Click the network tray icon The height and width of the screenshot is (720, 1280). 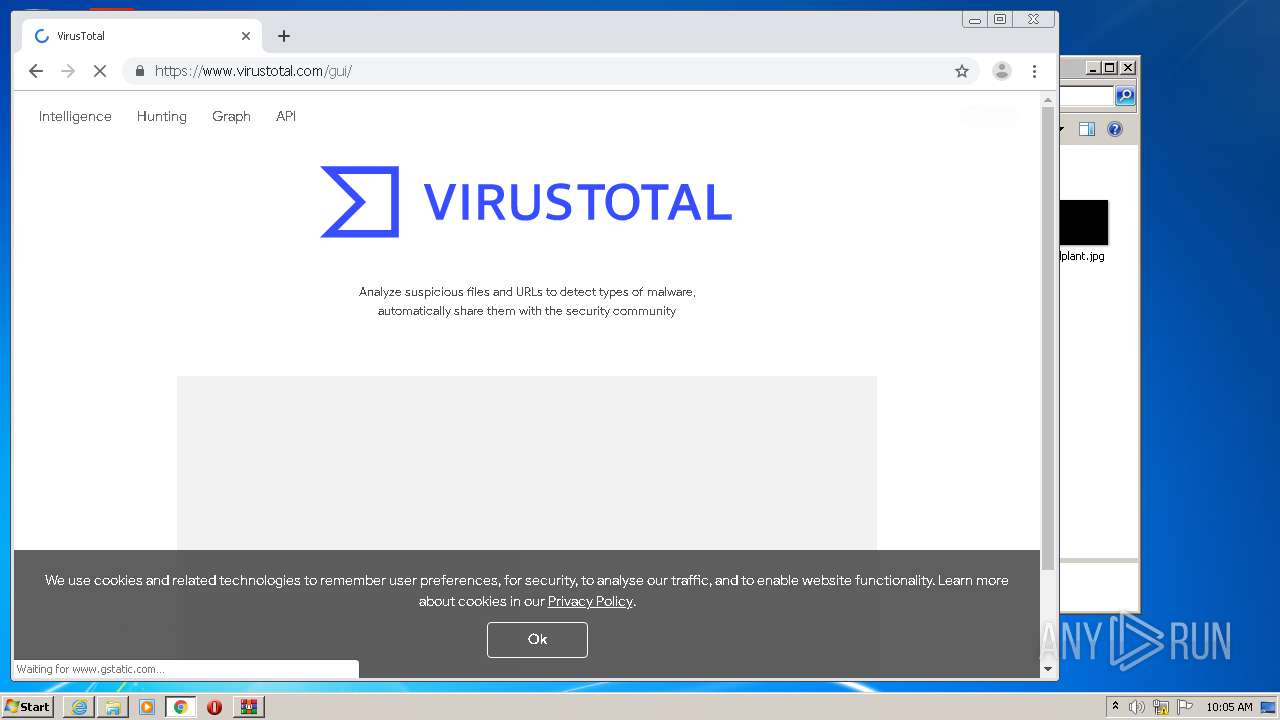pyautogui.click(x=1161, y=707)
